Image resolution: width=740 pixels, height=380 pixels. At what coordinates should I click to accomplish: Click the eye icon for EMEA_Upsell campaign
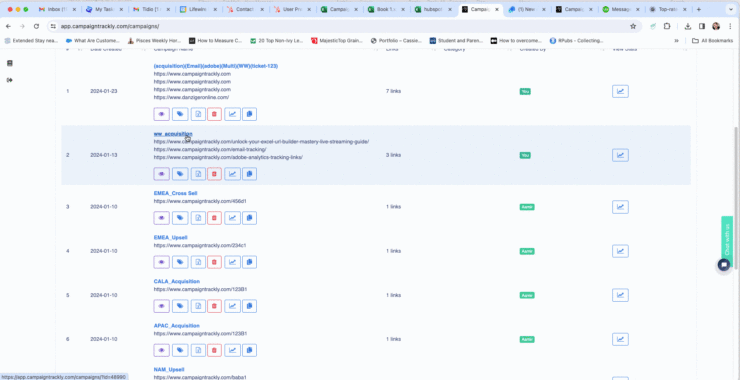pos(161,262)
